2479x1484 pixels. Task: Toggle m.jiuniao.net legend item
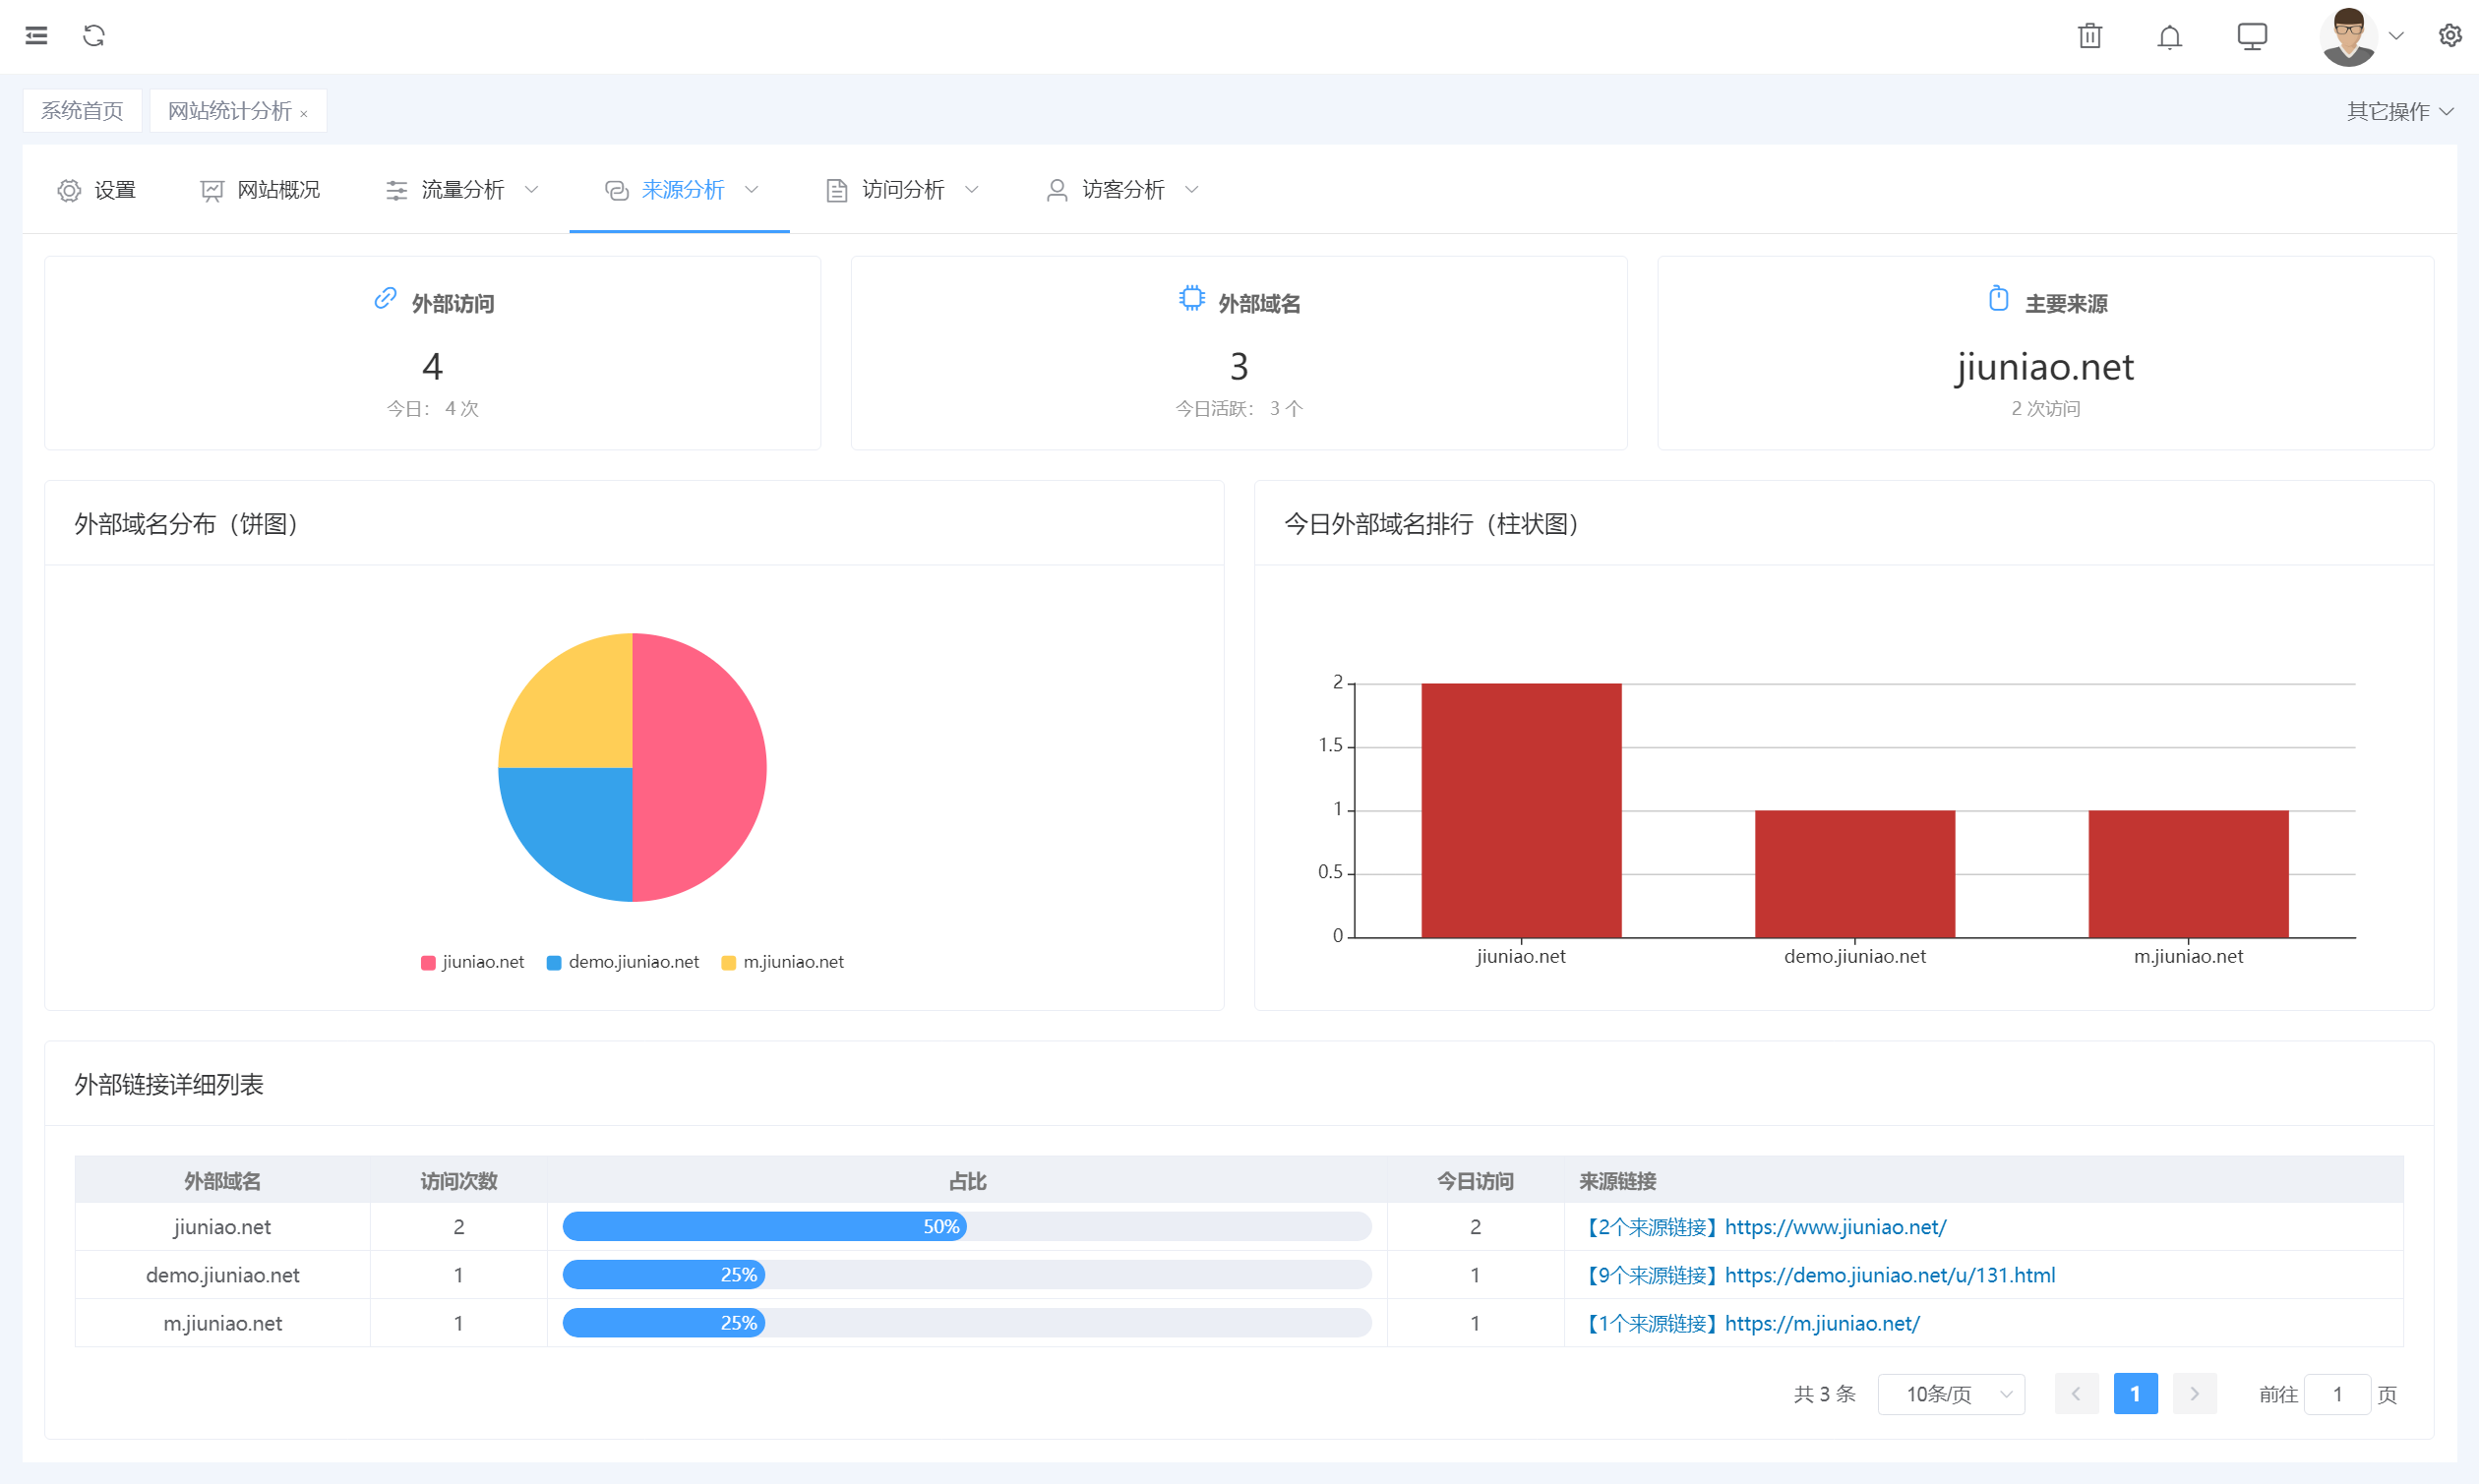[782, 962]
